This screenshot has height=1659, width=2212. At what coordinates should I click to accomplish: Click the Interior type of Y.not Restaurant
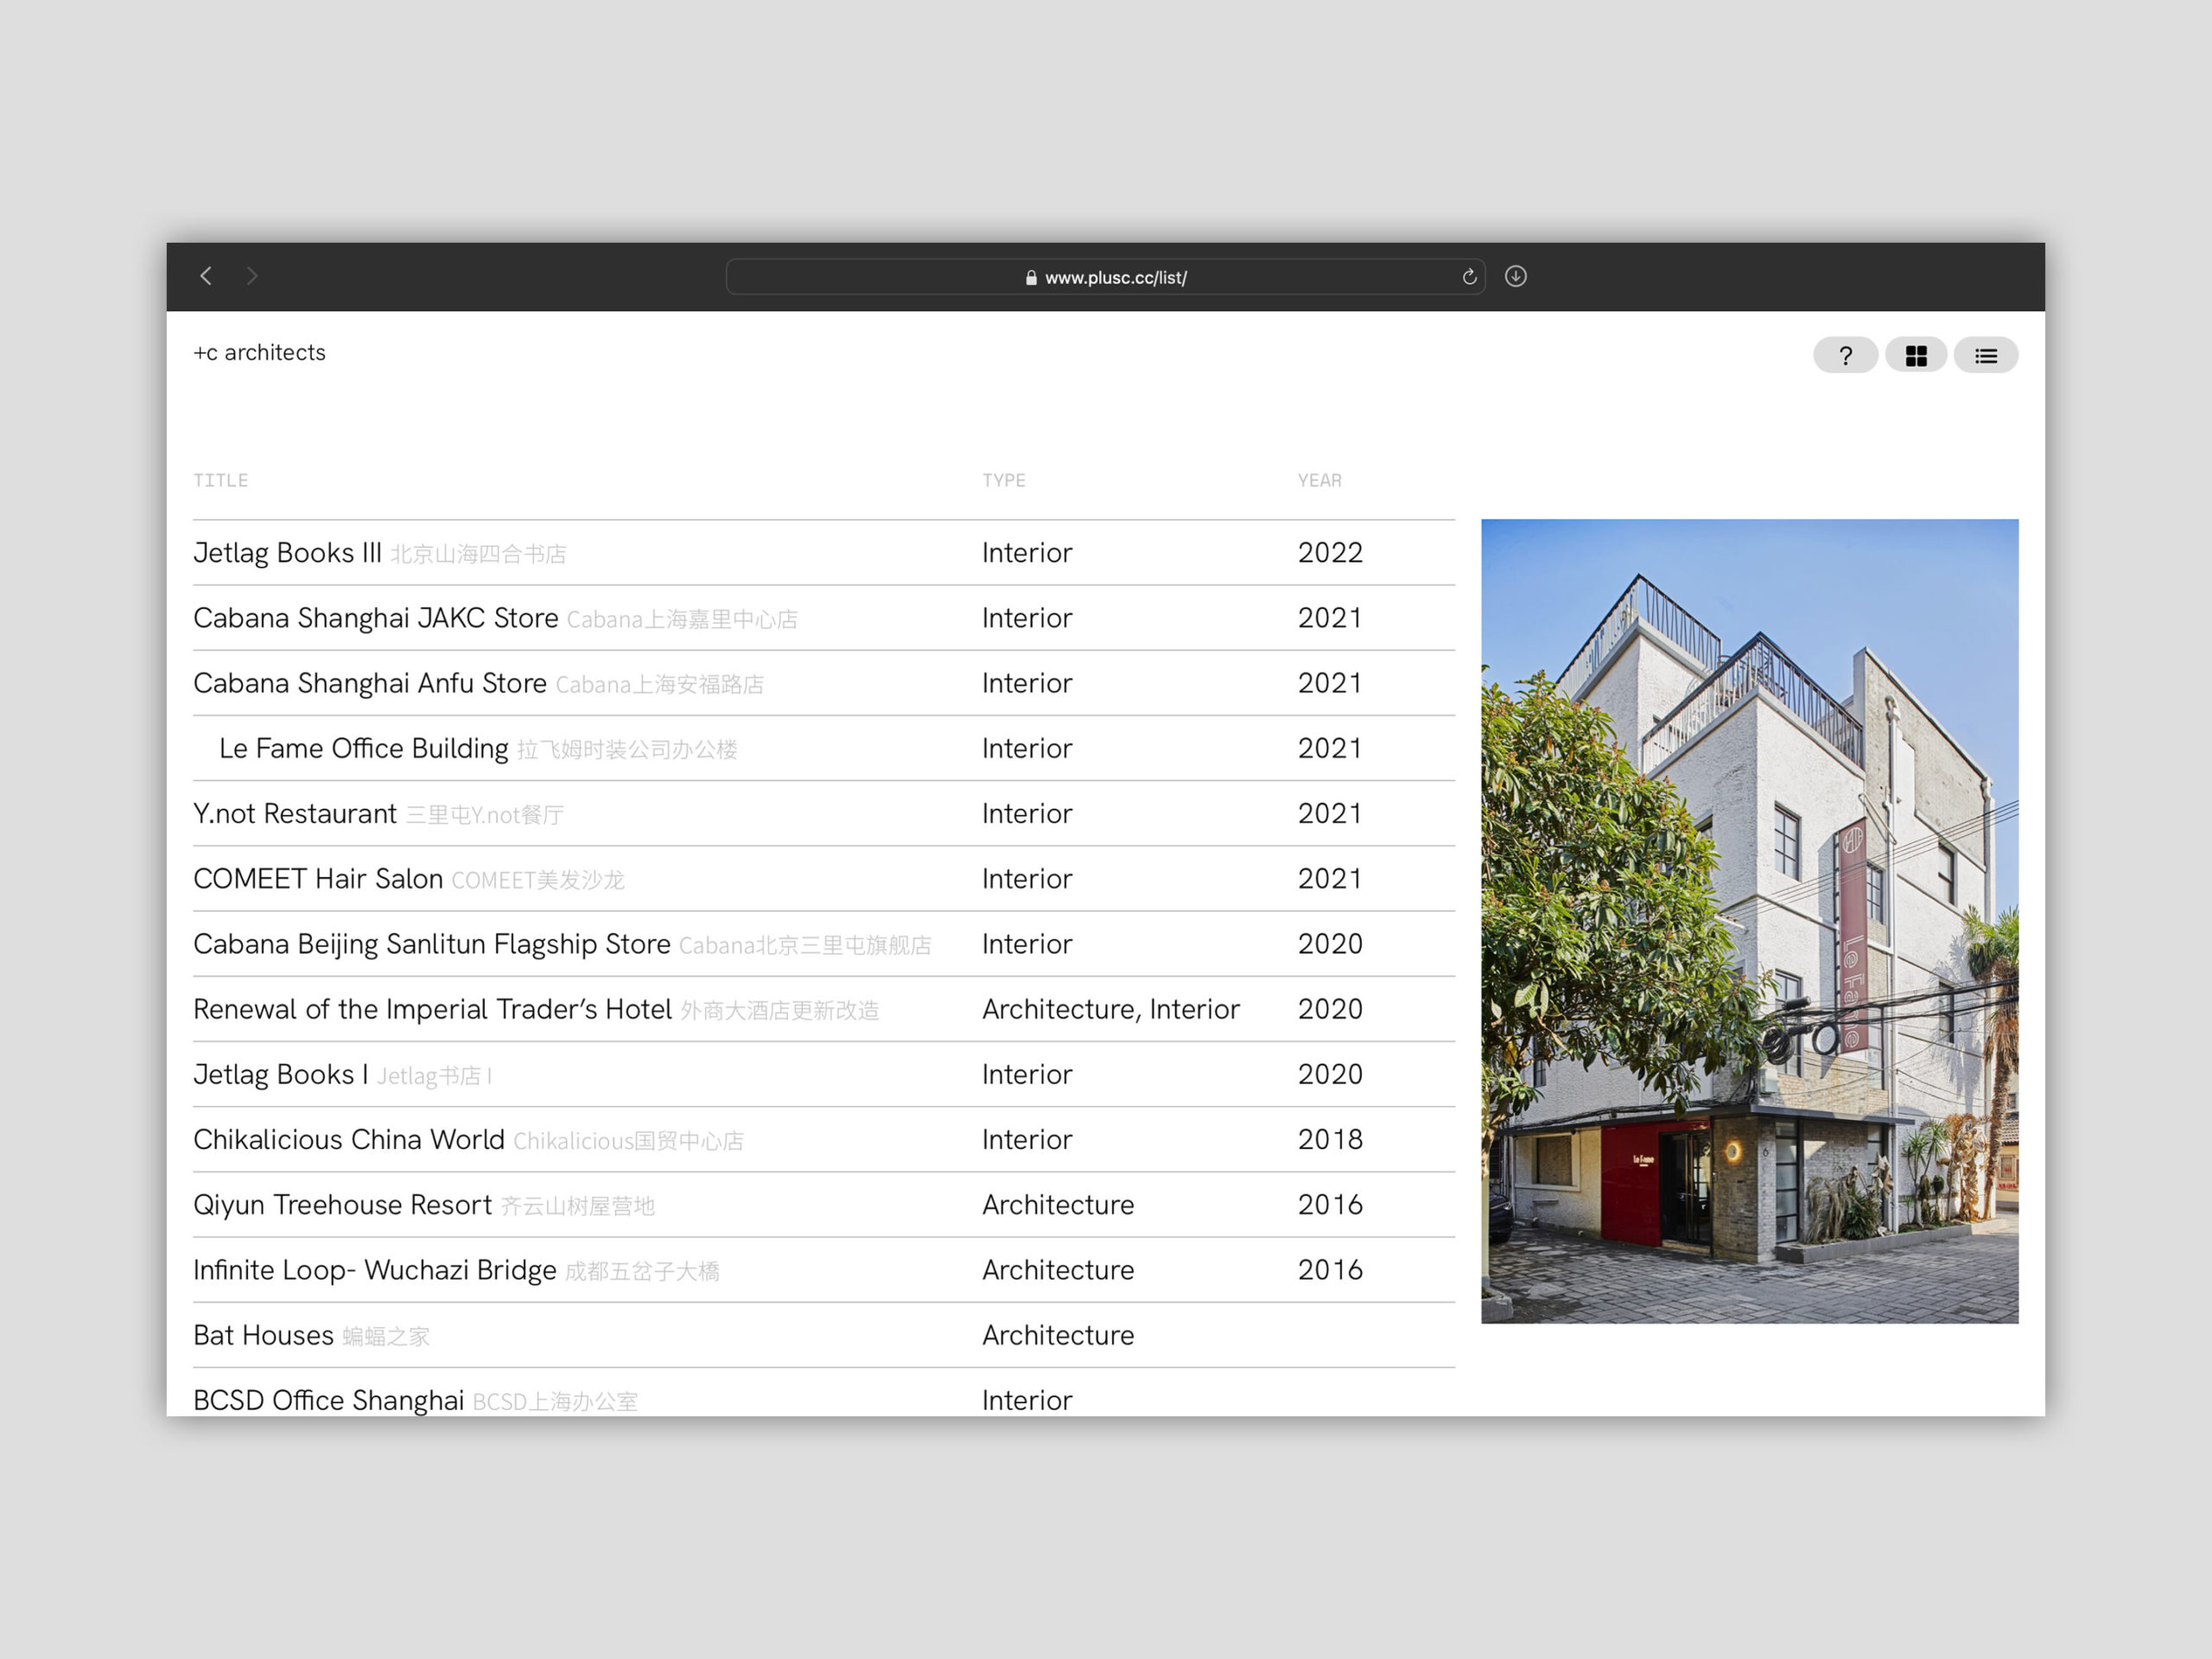click(1027, 813)
